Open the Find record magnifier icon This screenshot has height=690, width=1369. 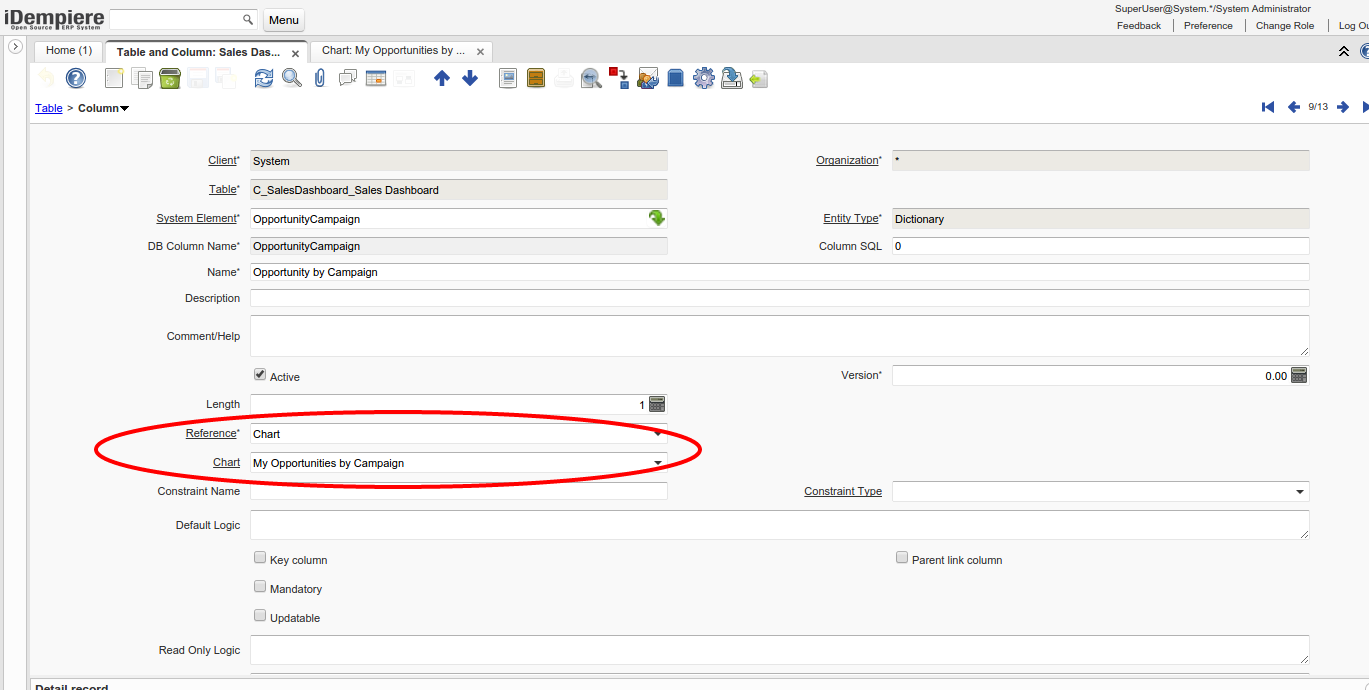pos(291,78)
